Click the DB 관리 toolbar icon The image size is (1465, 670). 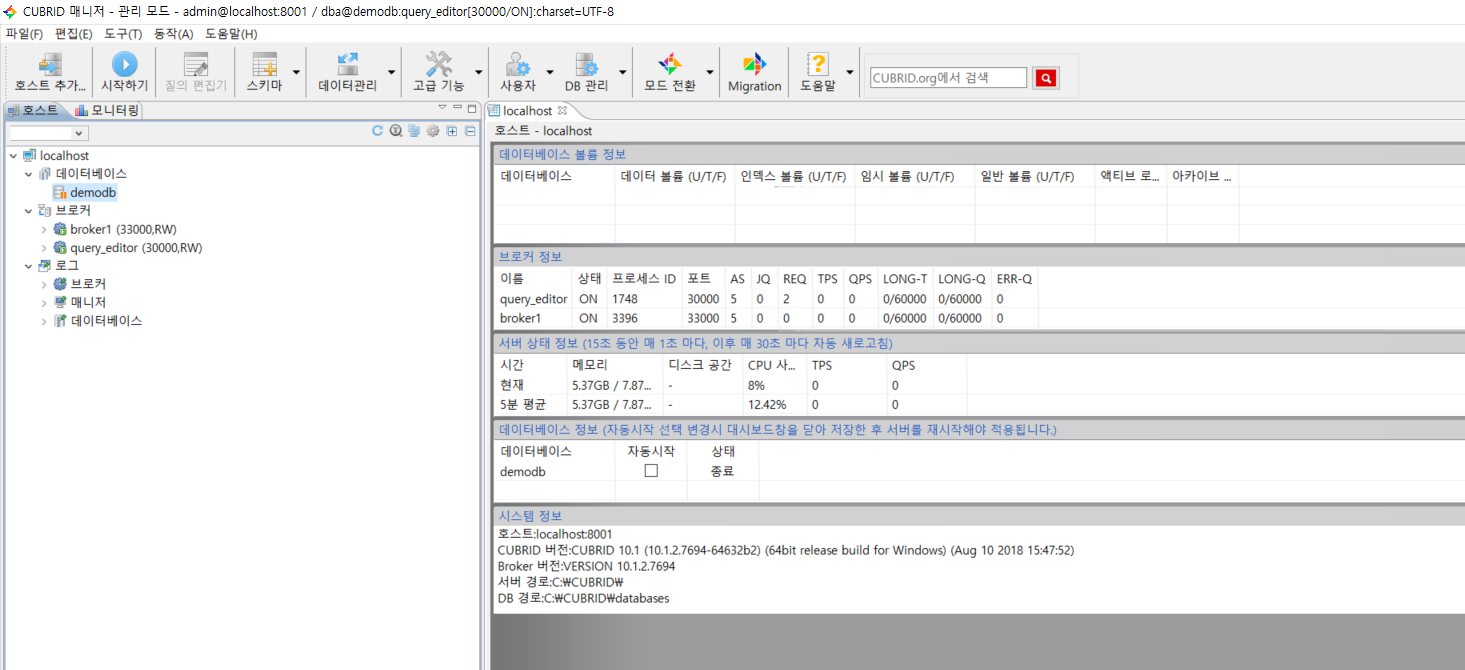pyautogui.click(x=586, y=65)
